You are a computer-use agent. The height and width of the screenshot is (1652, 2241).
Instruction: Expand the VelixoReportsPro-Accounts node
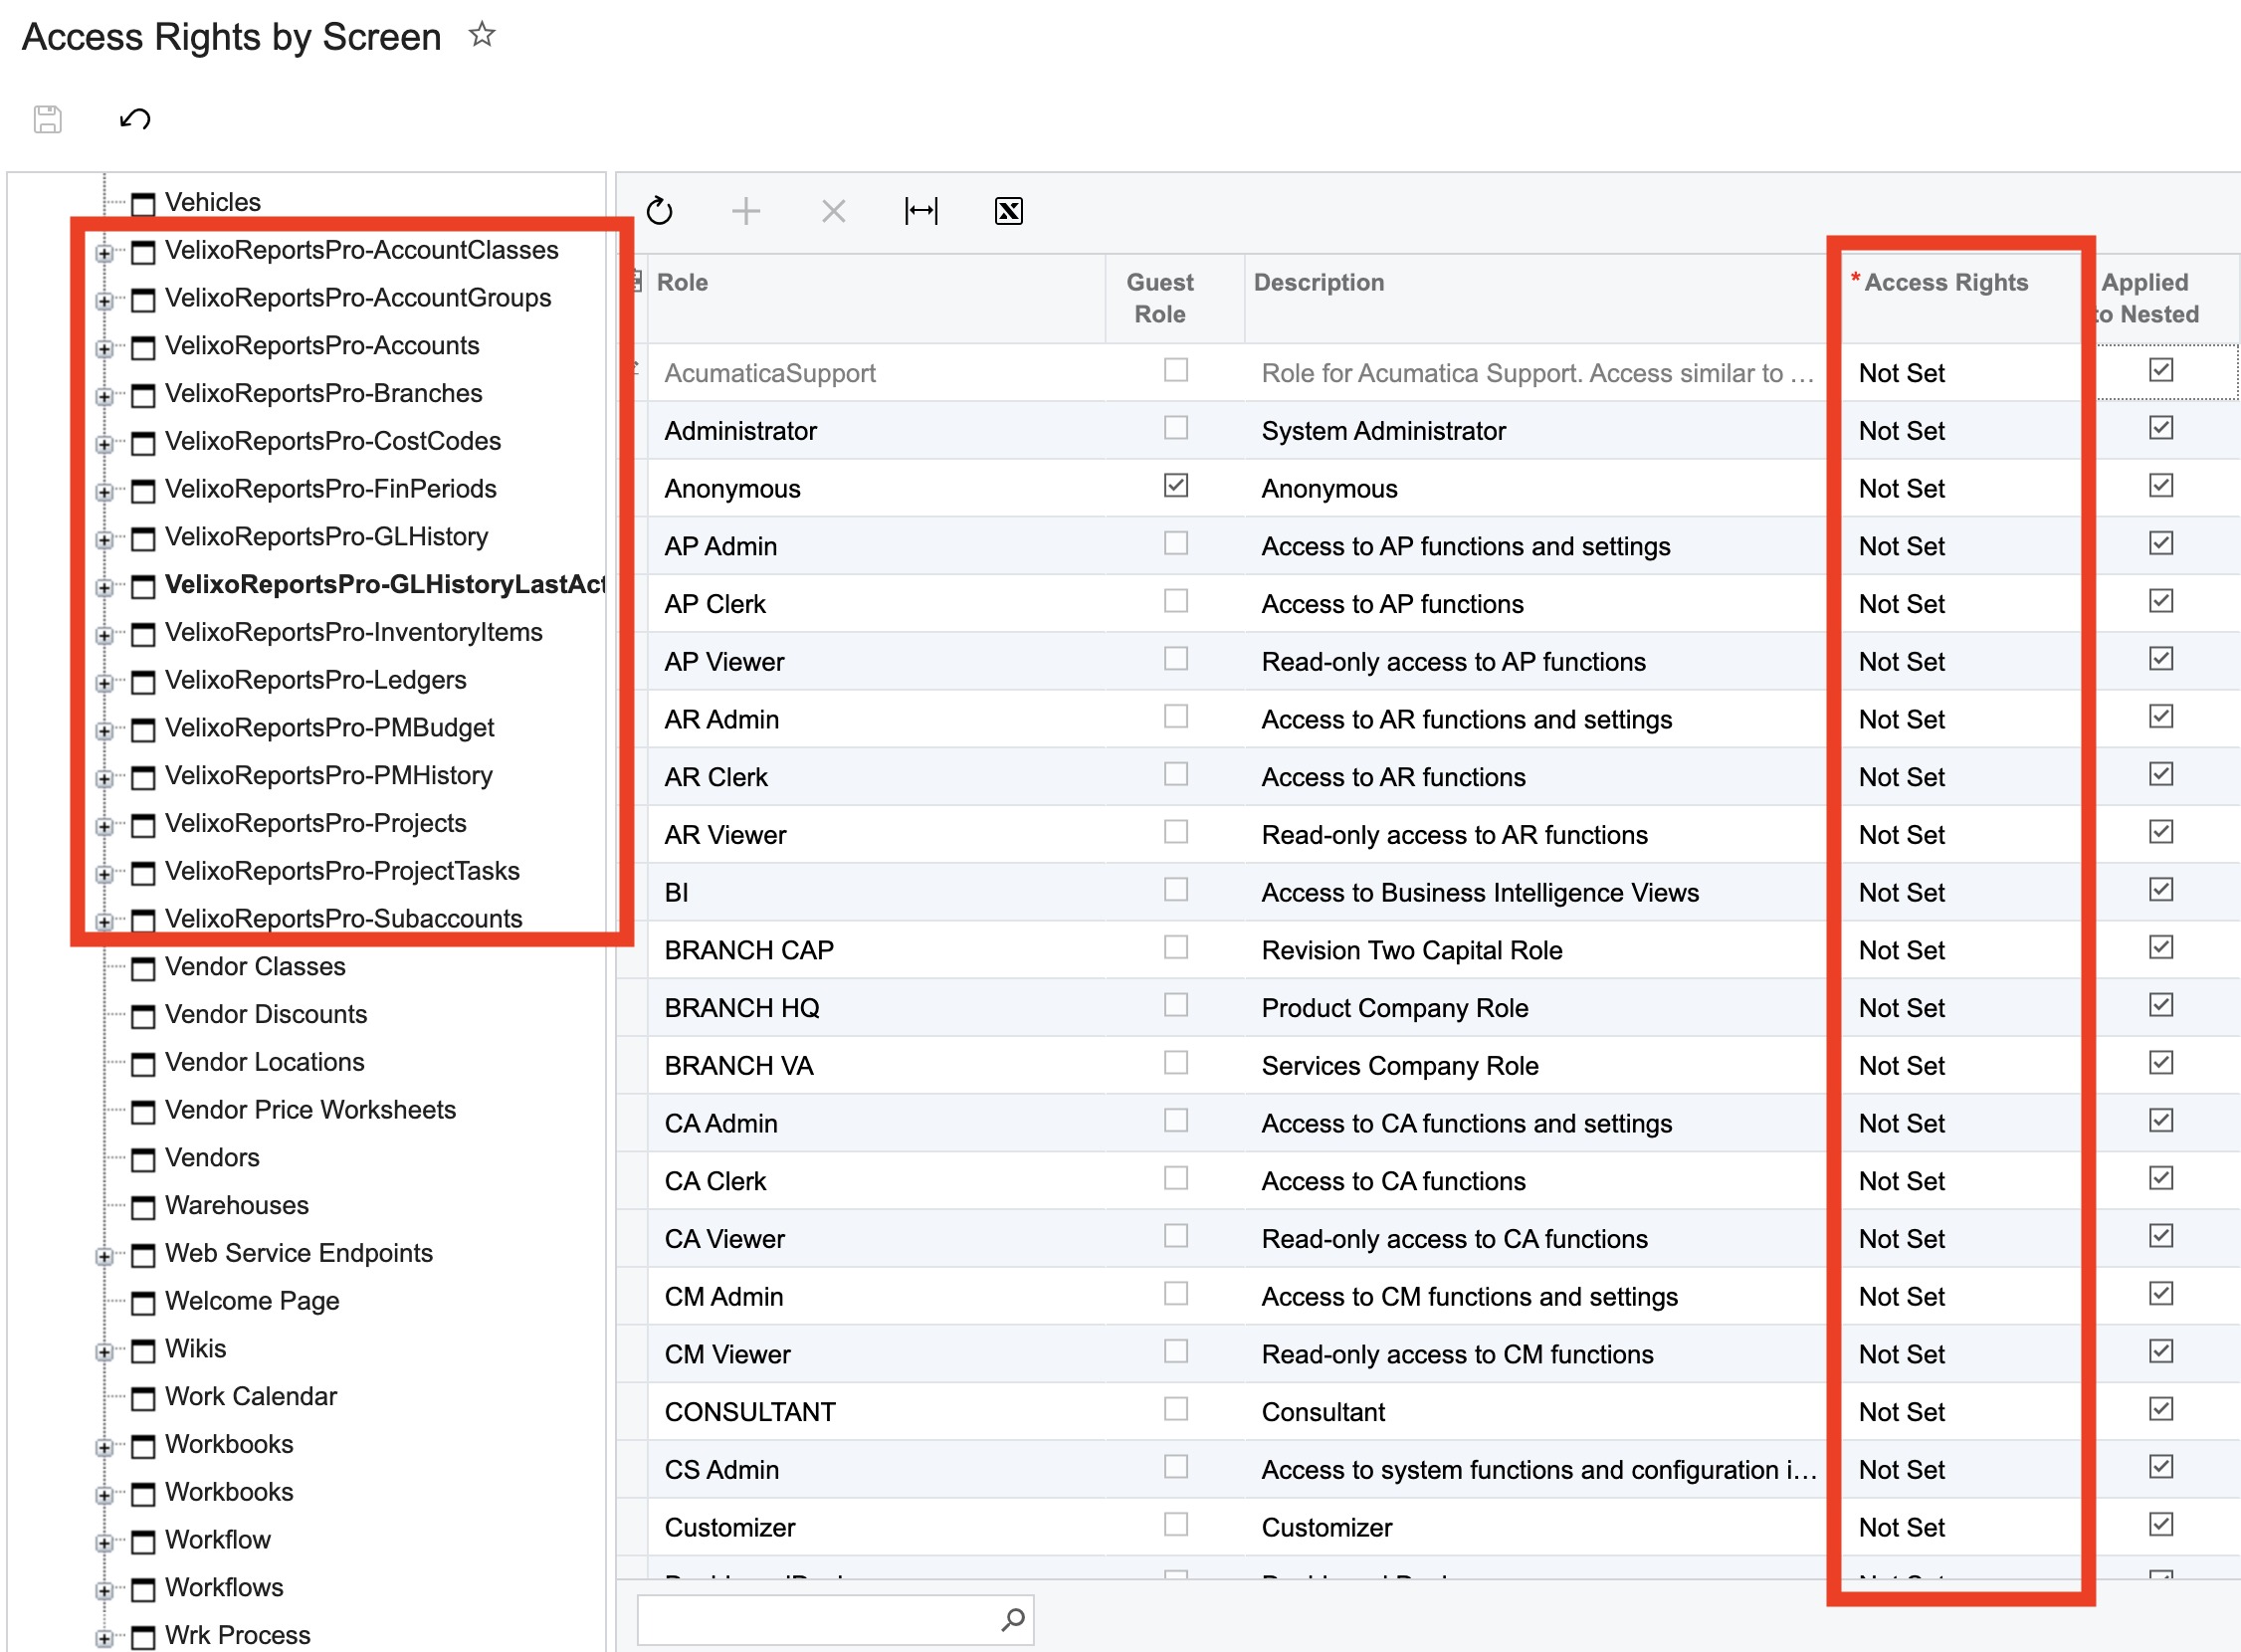pos(104,349)
